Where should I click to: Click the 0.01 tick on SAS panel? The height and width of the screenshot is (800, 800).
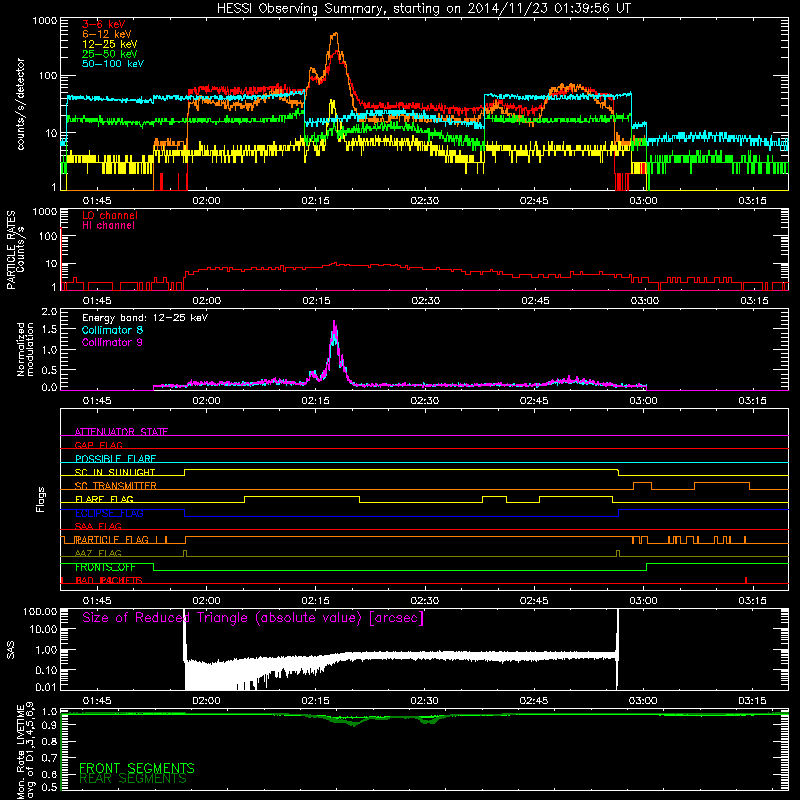[x=46, y=687]
